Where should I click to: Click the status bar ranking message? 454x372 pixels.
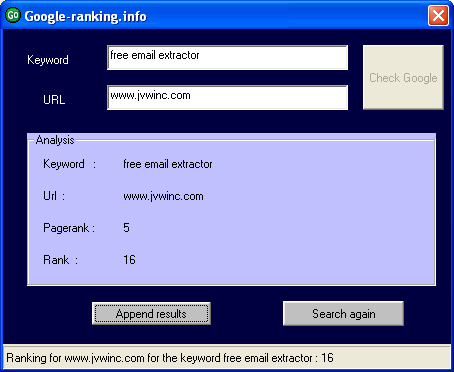coord(170,358)
